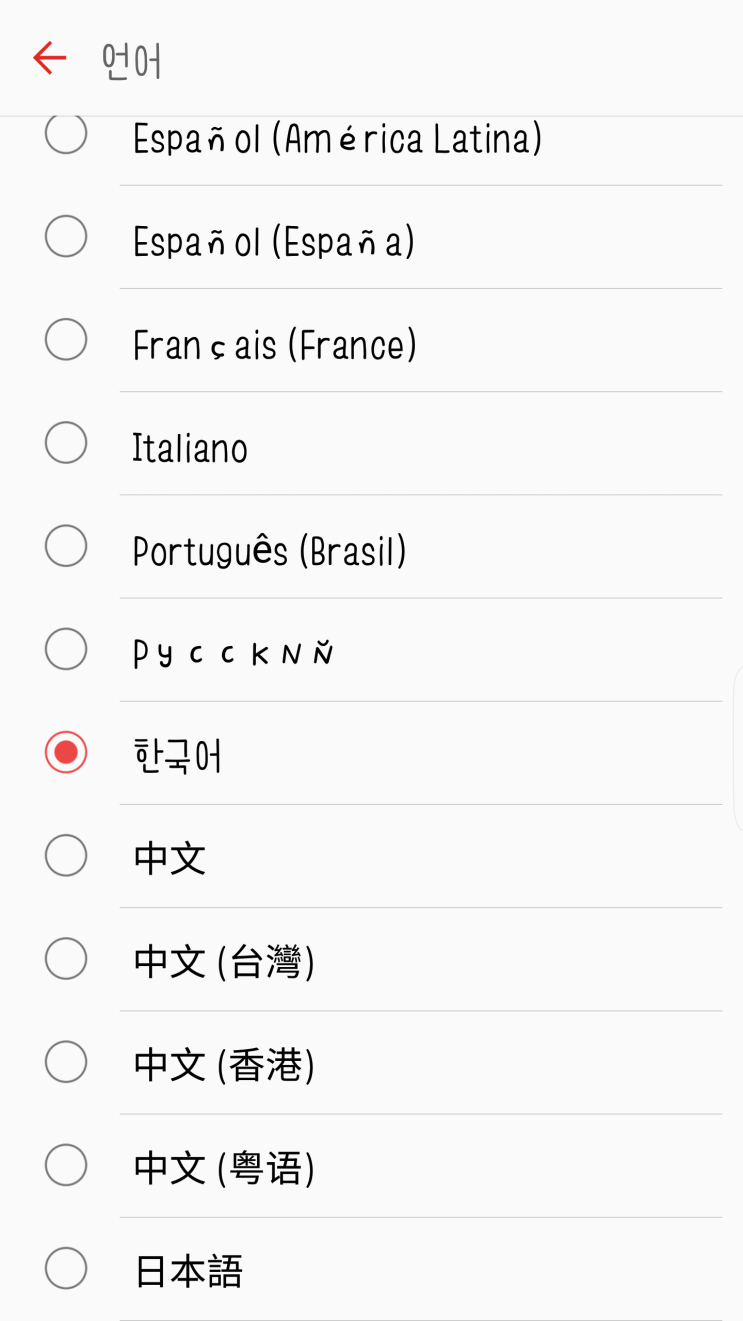Image resolution: width=743 pixels, height=1321 pixels.
Task: Tap the 日本語 language label
Action: click(188, 1271)
